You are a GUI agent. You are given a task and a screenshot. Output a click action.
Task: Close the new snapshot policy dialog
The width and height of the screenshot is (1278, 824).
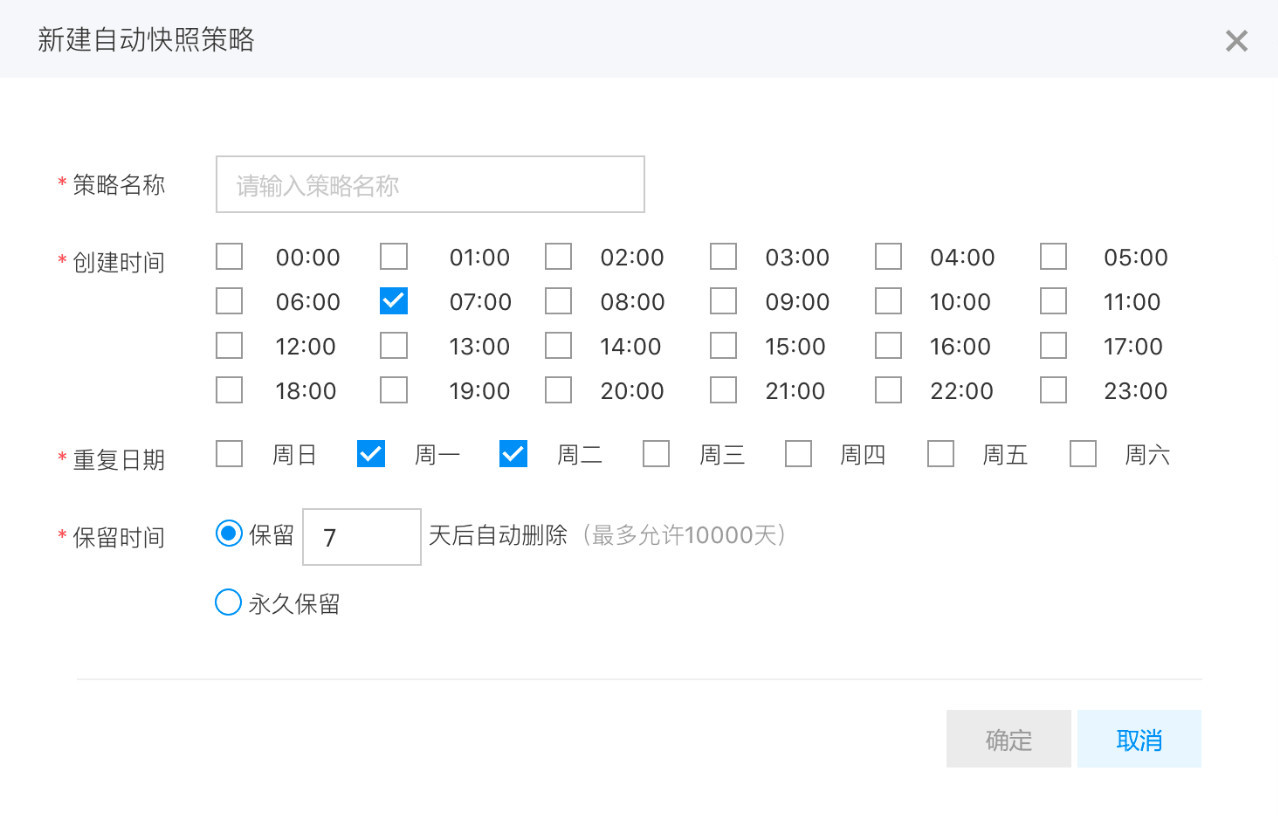(1236, 41)
